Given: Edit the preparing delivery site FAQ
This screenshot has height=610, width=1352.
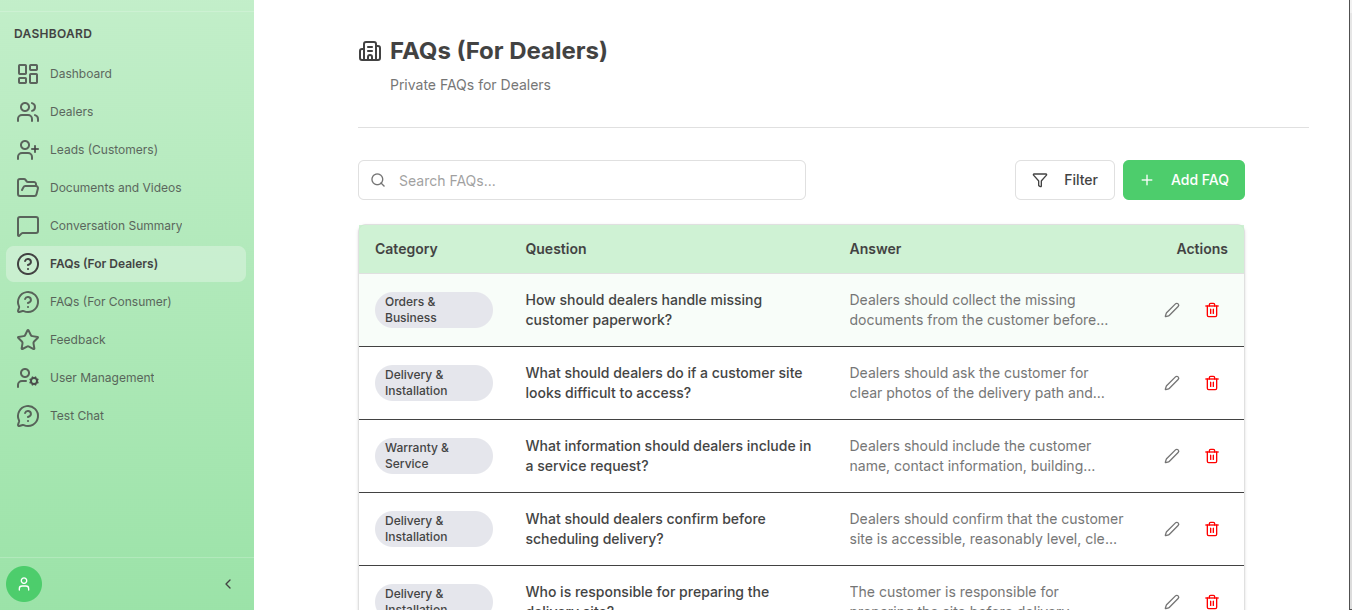Looking at the screenshot, I should [x=1172, y=601].
